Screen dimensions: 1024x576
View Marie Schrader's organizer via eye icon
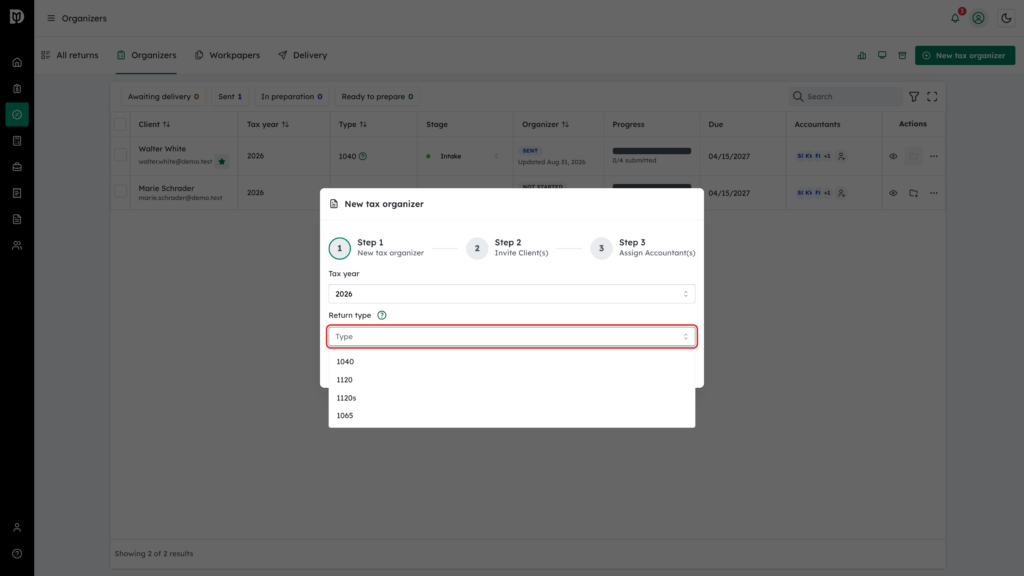click(893, 193)
